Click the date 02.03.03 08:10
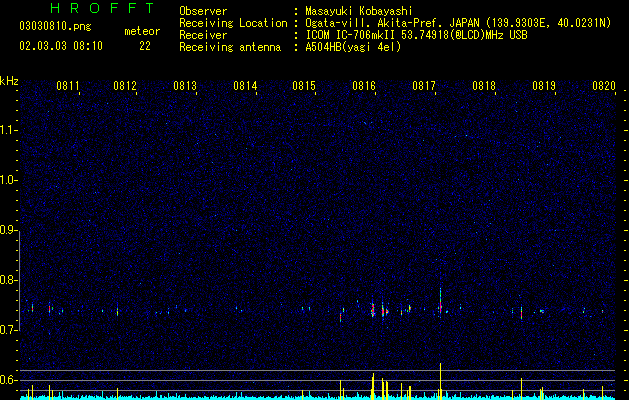Image resolution: width=629 pixels, height=400 pixels. click(61, 46)
